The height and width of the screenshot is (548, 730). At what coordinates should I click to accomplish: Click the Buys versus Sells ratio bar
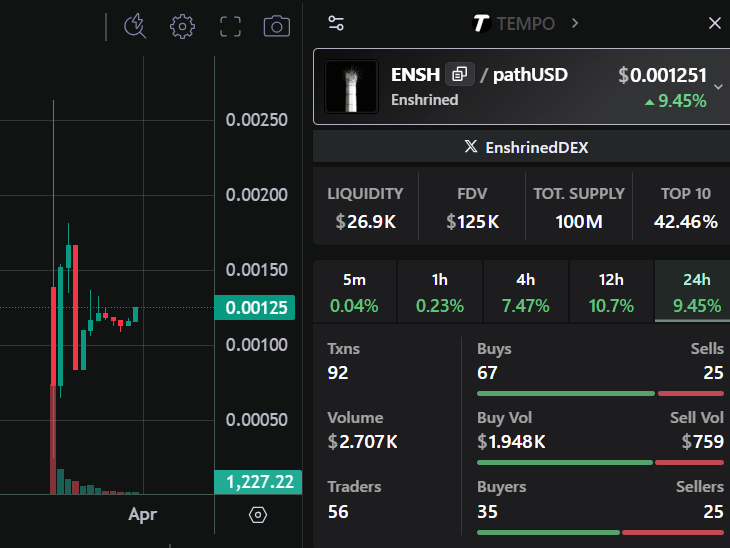click(x=600, y=393)
